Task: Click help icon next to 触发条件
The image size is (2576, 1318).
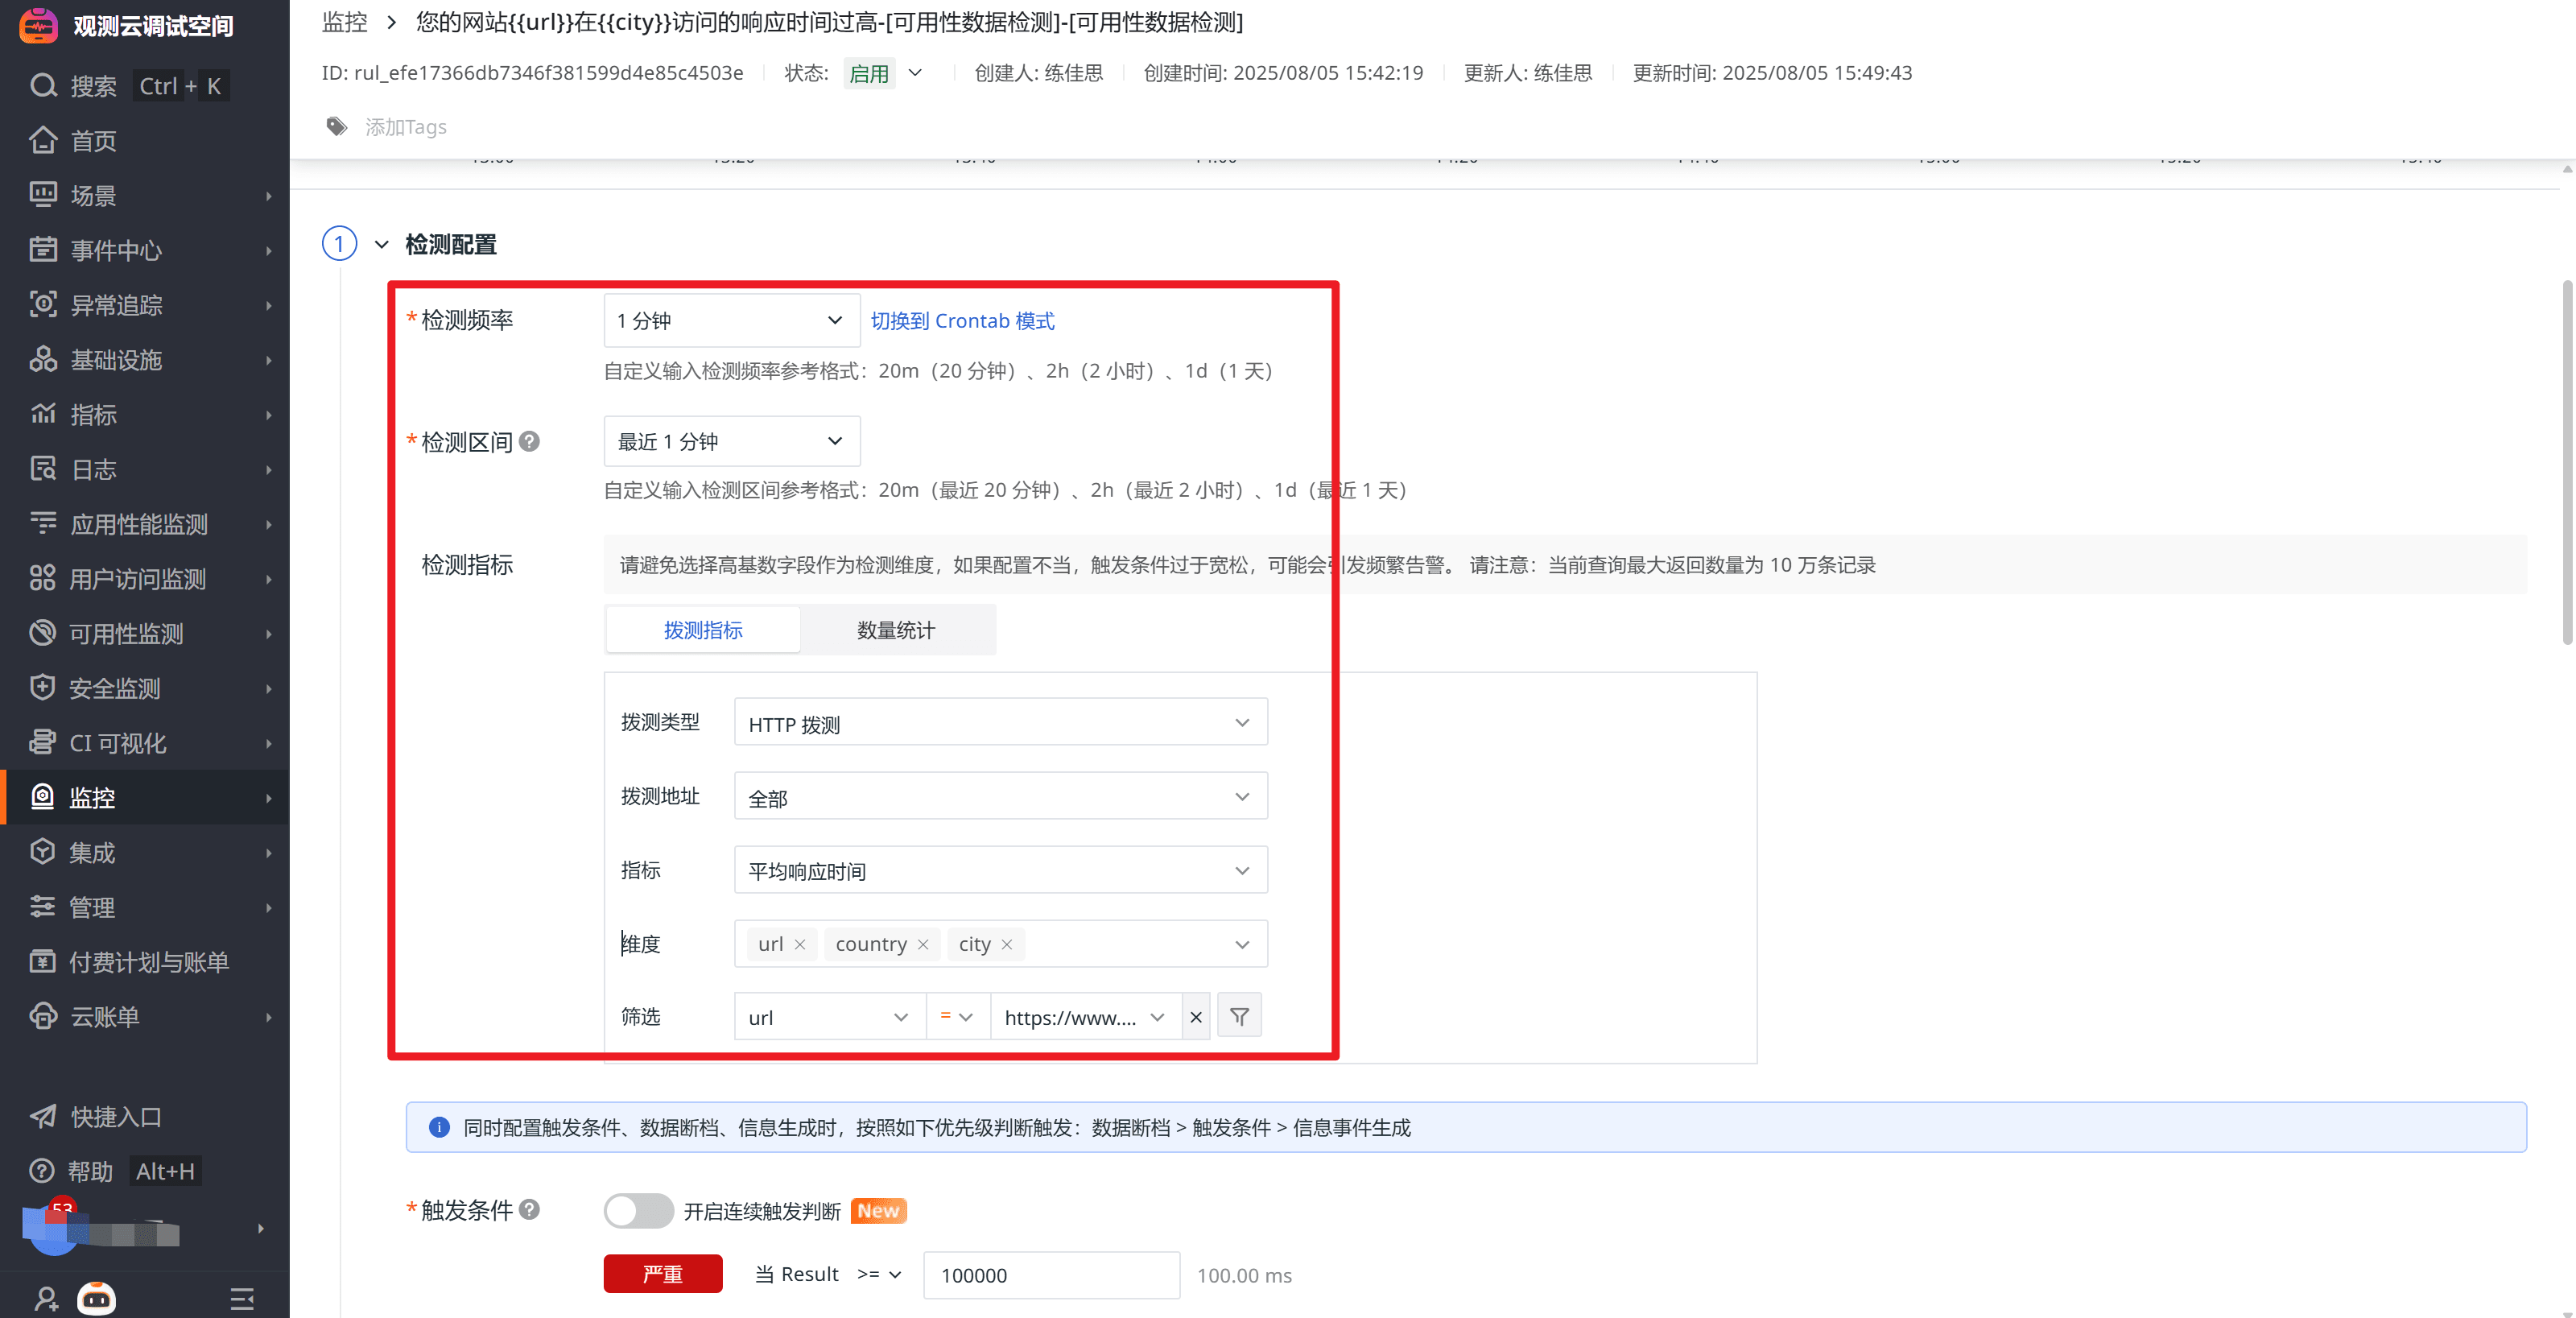Action: point(530,1209)
